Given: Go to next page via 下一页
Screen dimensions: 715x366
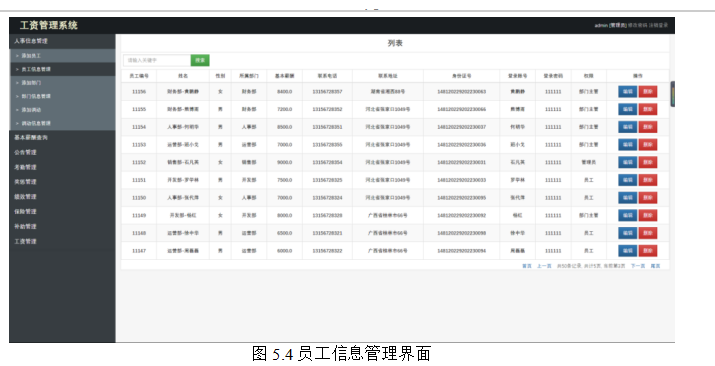Looking at the screenshot, I should (638, 266).
